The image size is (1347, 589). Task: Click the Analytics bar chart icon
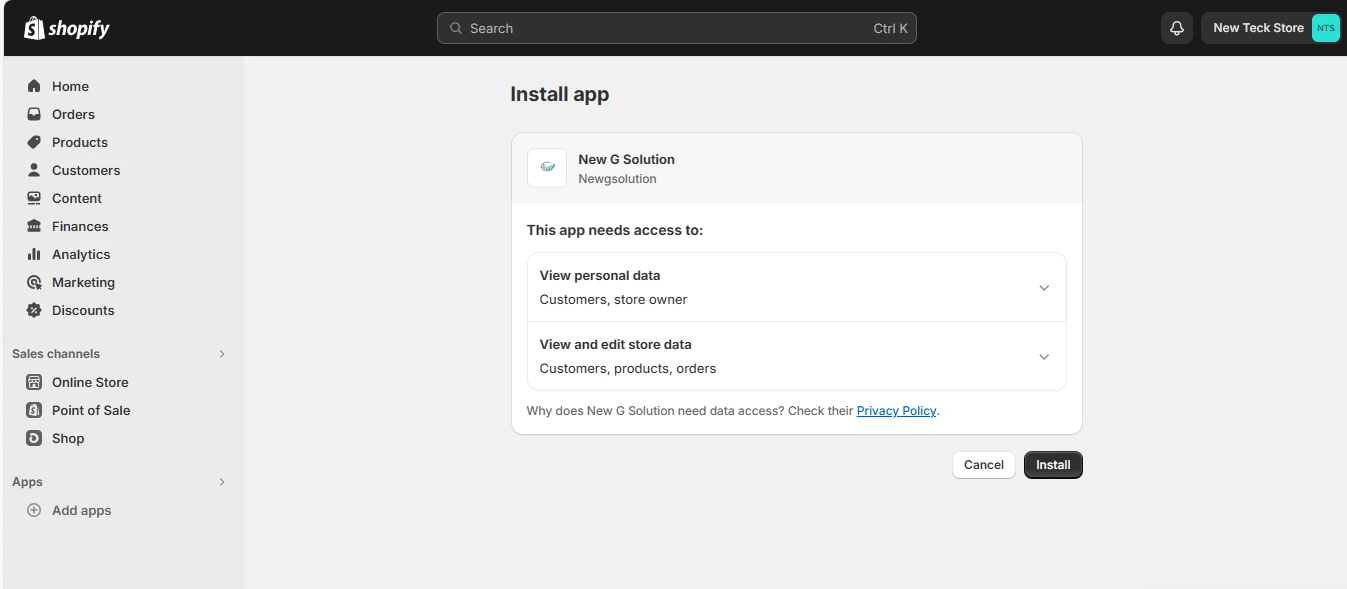tap(34, 254)
